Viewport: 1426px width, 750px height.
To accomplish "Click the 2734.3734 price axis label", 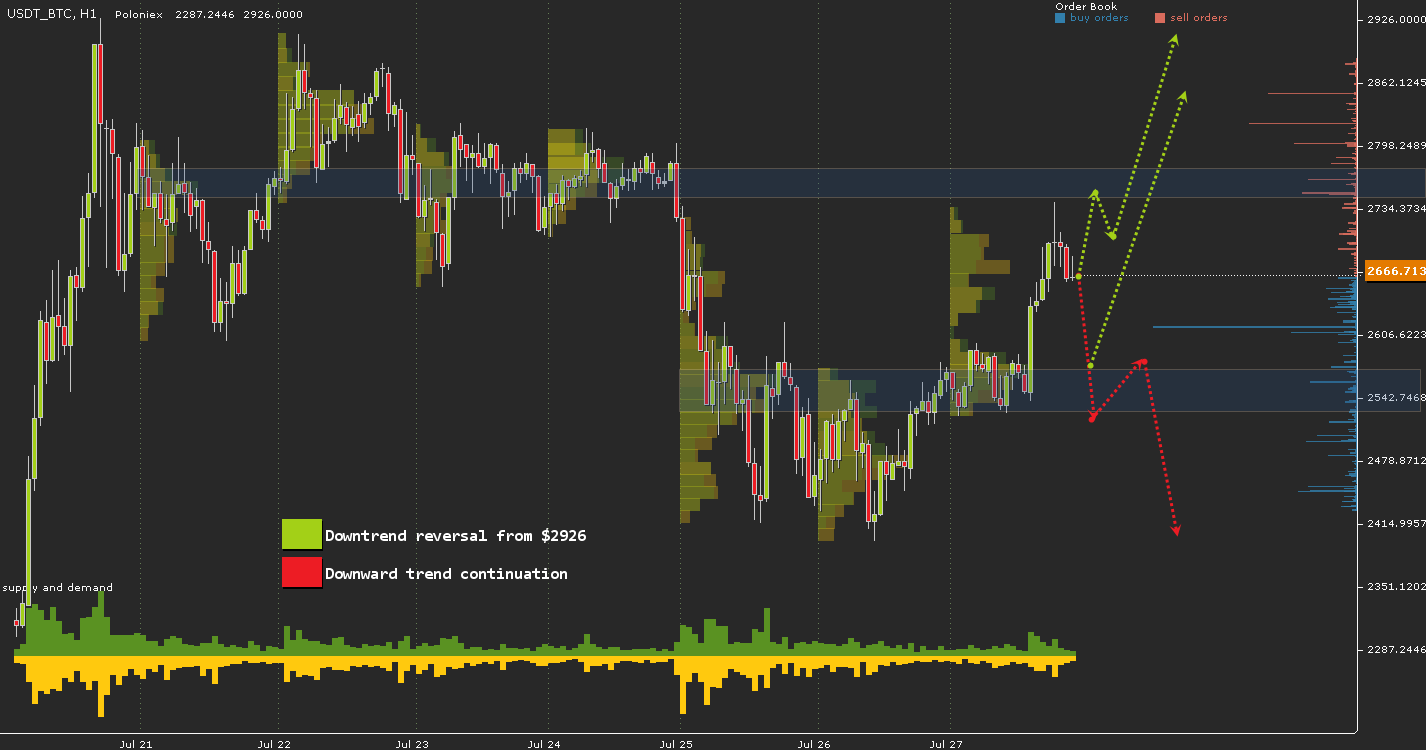I will tap(1395, 208).
